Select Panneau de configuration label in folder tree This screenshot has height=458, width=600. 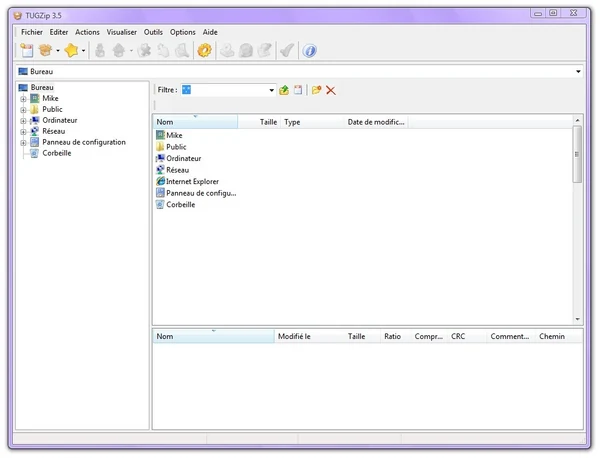[84, 142]
